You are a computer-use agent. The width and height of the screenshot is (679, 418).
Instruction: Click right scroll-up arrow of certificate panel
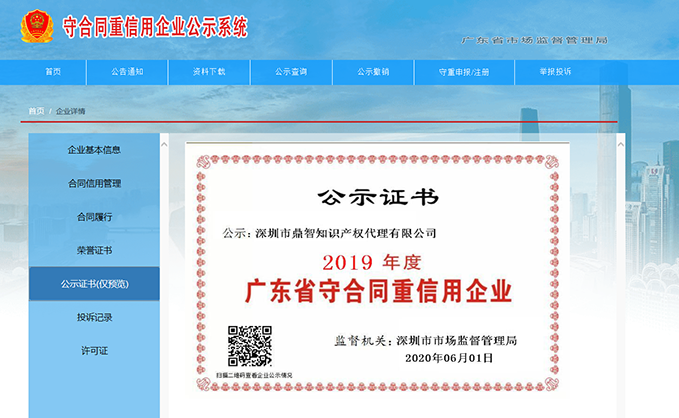(x=621, y=144)
